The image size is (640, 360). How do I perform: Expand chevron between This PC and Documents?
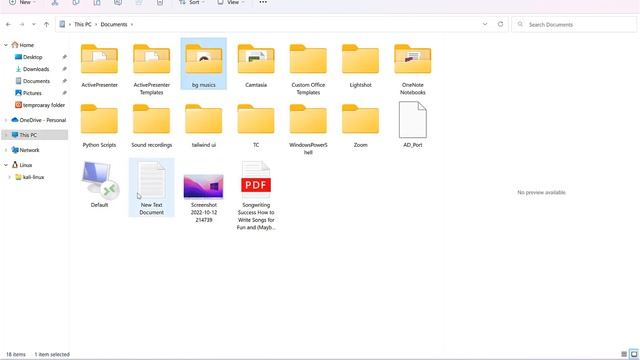(x=96, y=24)
